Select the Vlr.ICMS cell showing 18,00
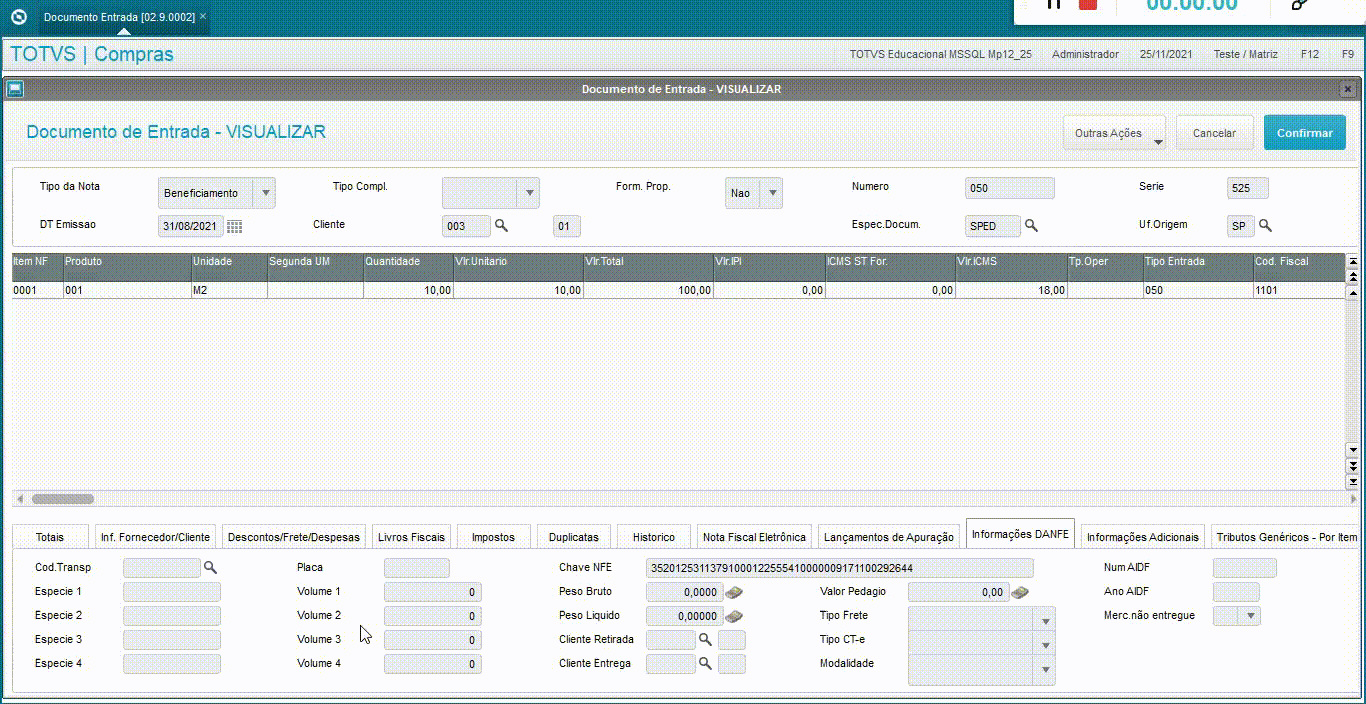1366x704 pixels. click(1010, 290)
